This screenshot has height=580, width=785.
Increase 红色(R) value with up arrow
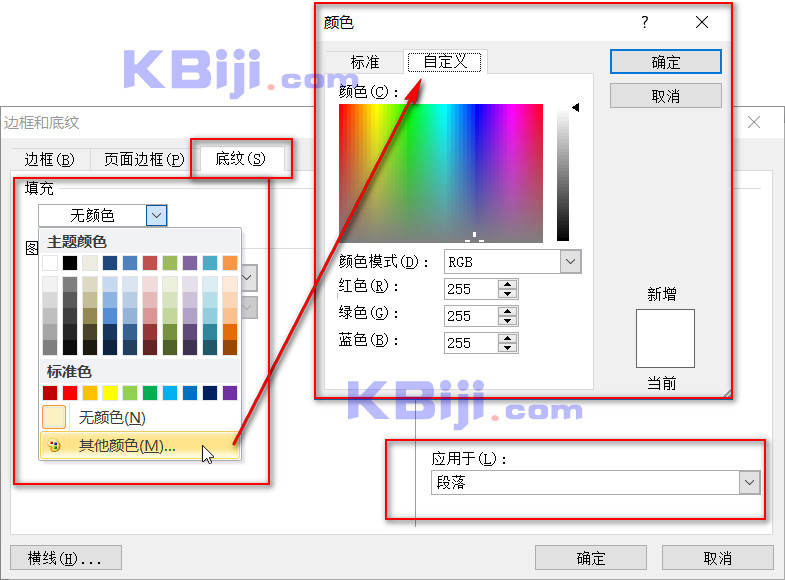click(508, 284)
